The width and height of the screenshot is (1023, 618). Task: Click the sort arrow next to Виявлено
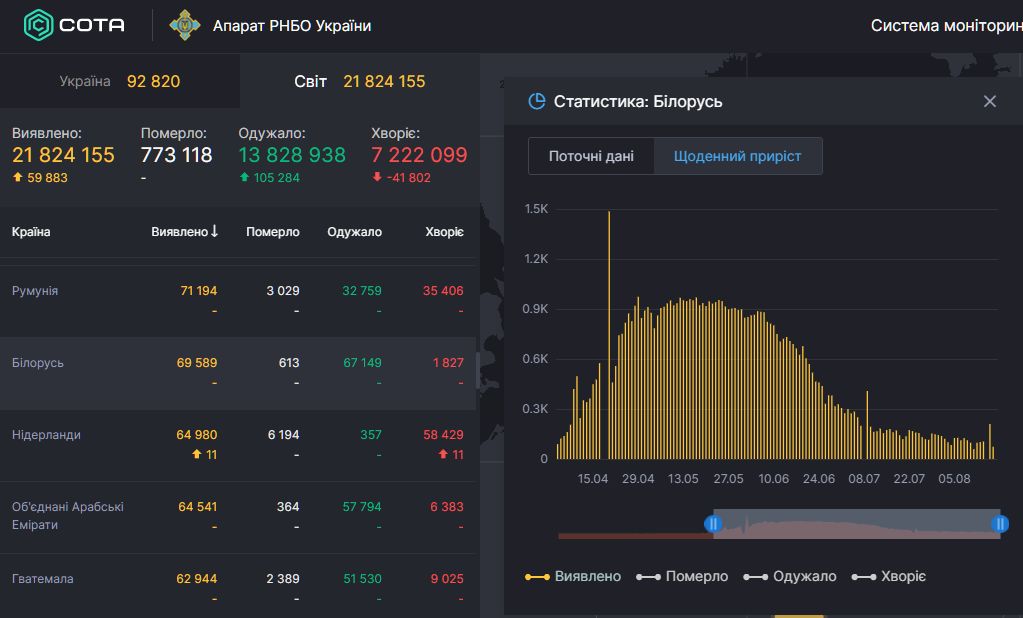point(214,231)
